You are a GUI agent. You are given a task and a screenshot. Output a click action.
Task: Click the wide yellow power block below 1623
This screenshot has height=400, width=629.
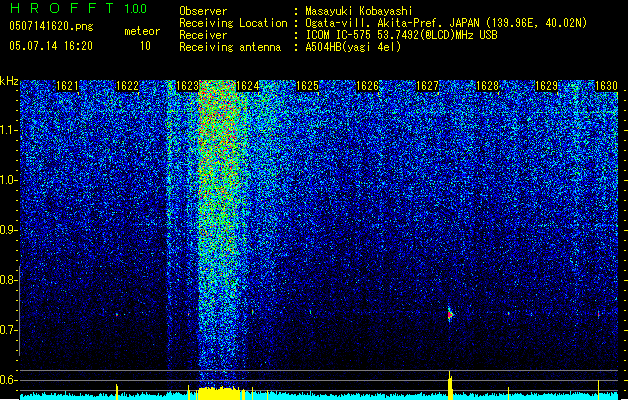click(x=219, y=394)
